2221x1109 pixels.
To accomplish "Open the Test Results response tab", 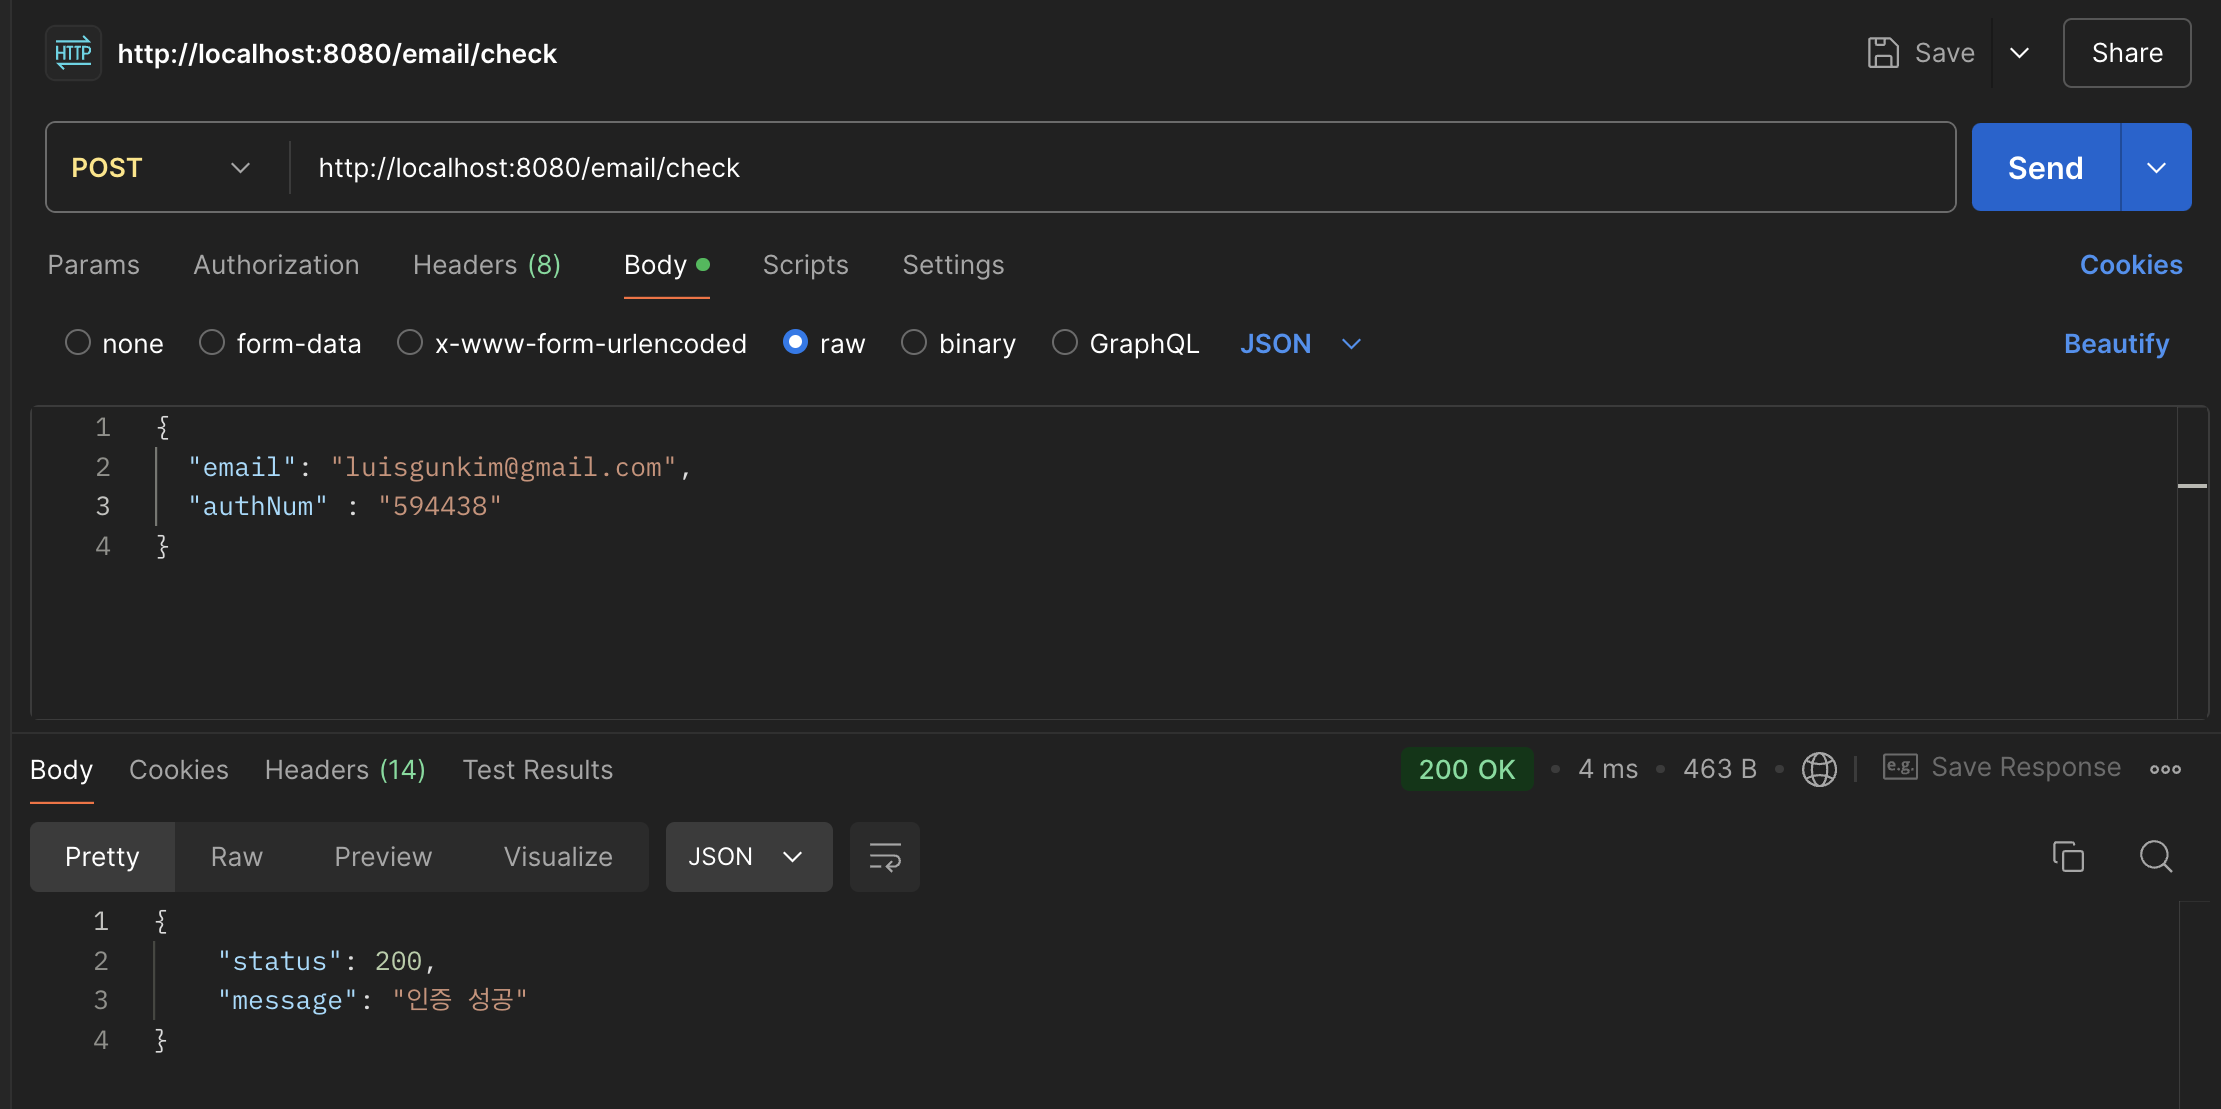I will click(x=537, y=770).
